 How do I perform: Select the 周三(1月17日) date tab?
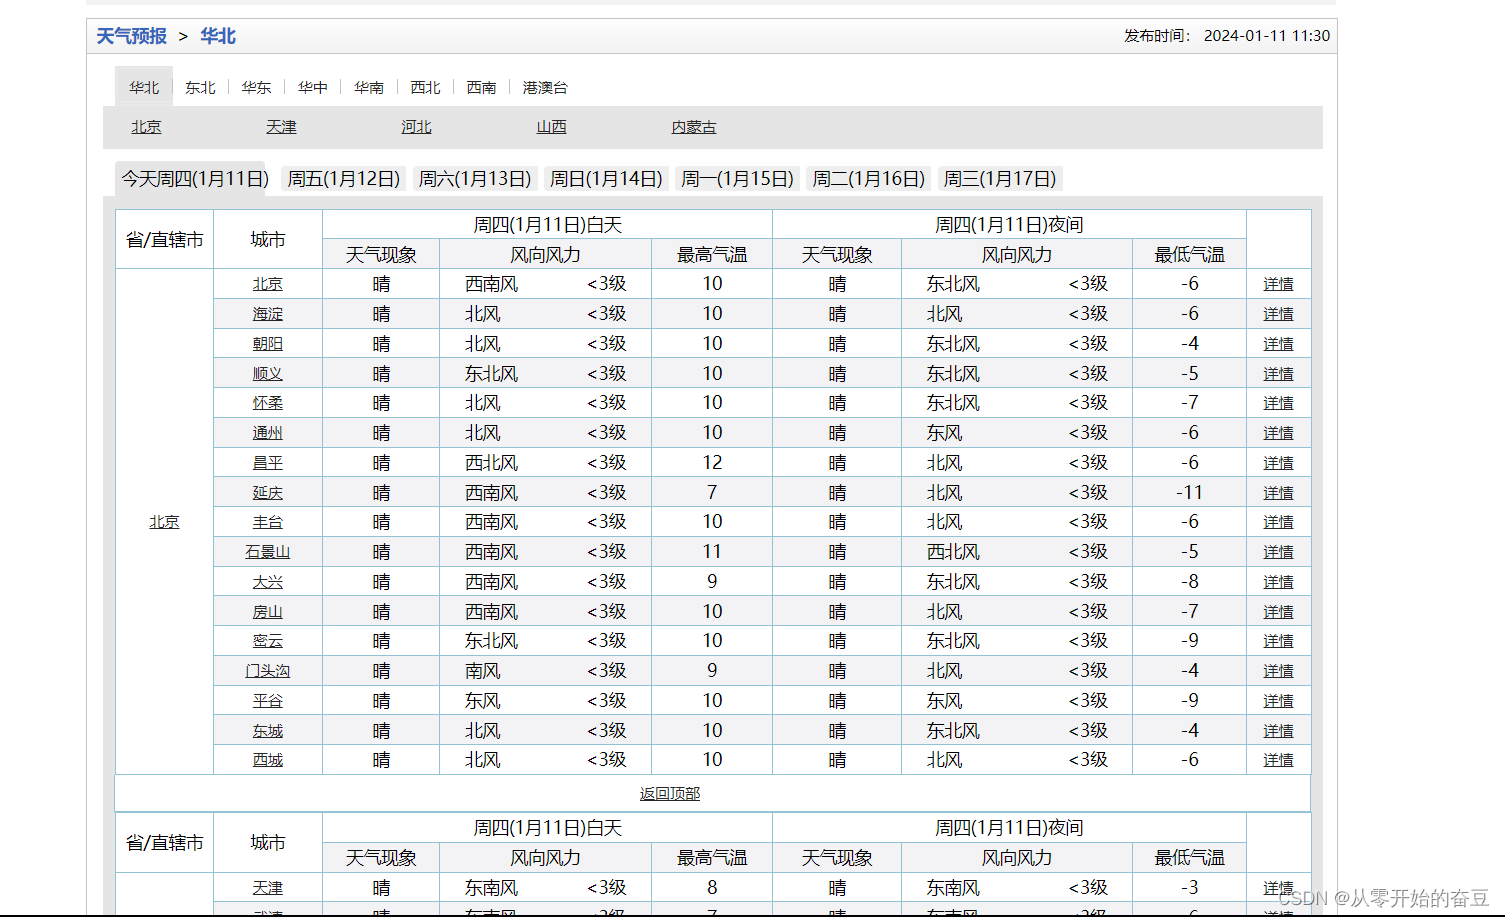tap(1000, 179)
